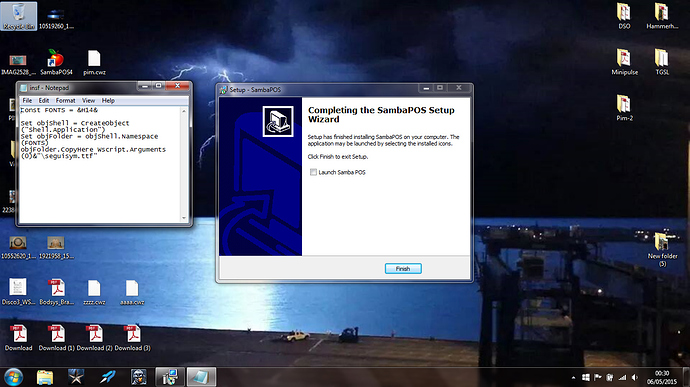
Task: Select the Bodsys_Bra PDF file icon
Action: pos(57,292)
